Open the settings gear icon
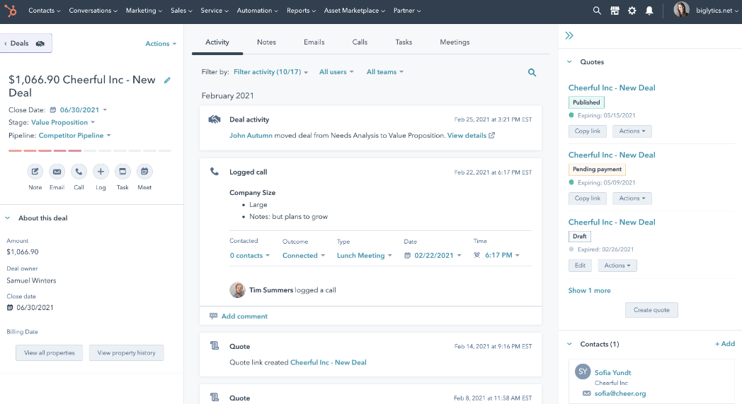The image size is (742, 404). point(632,10)
